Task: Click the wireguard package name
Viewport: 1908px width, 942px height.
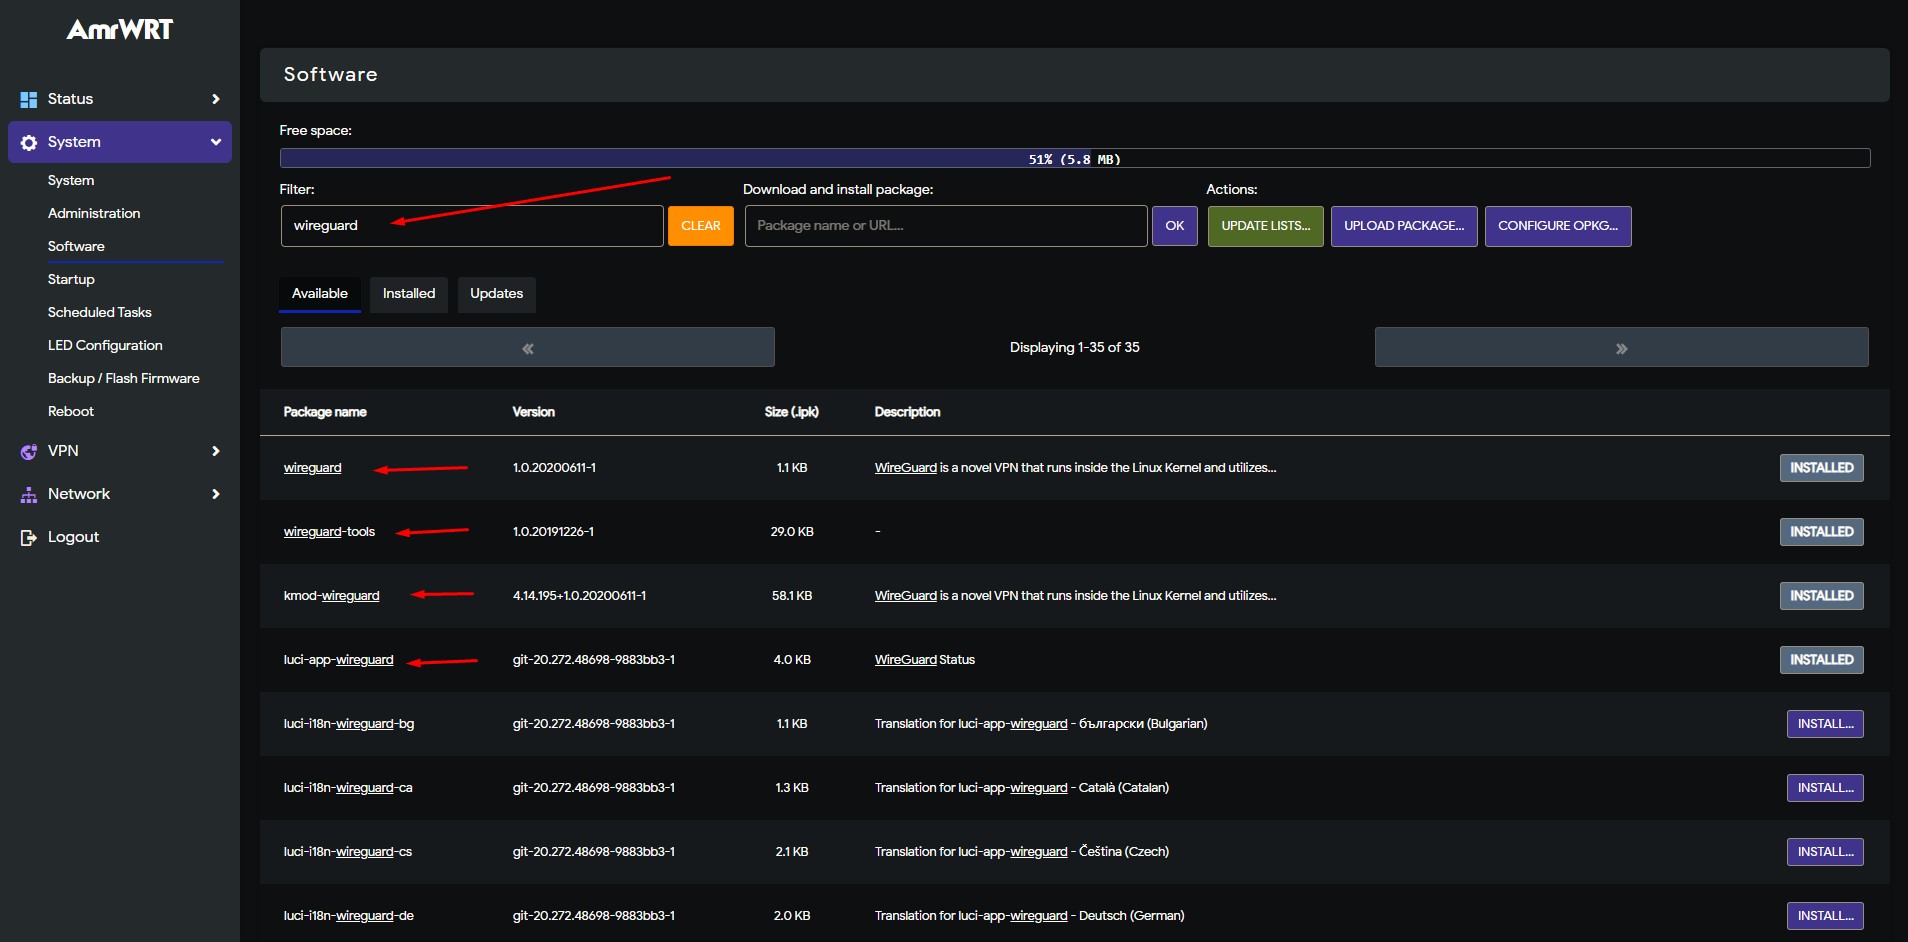Action: coord(313,468)
